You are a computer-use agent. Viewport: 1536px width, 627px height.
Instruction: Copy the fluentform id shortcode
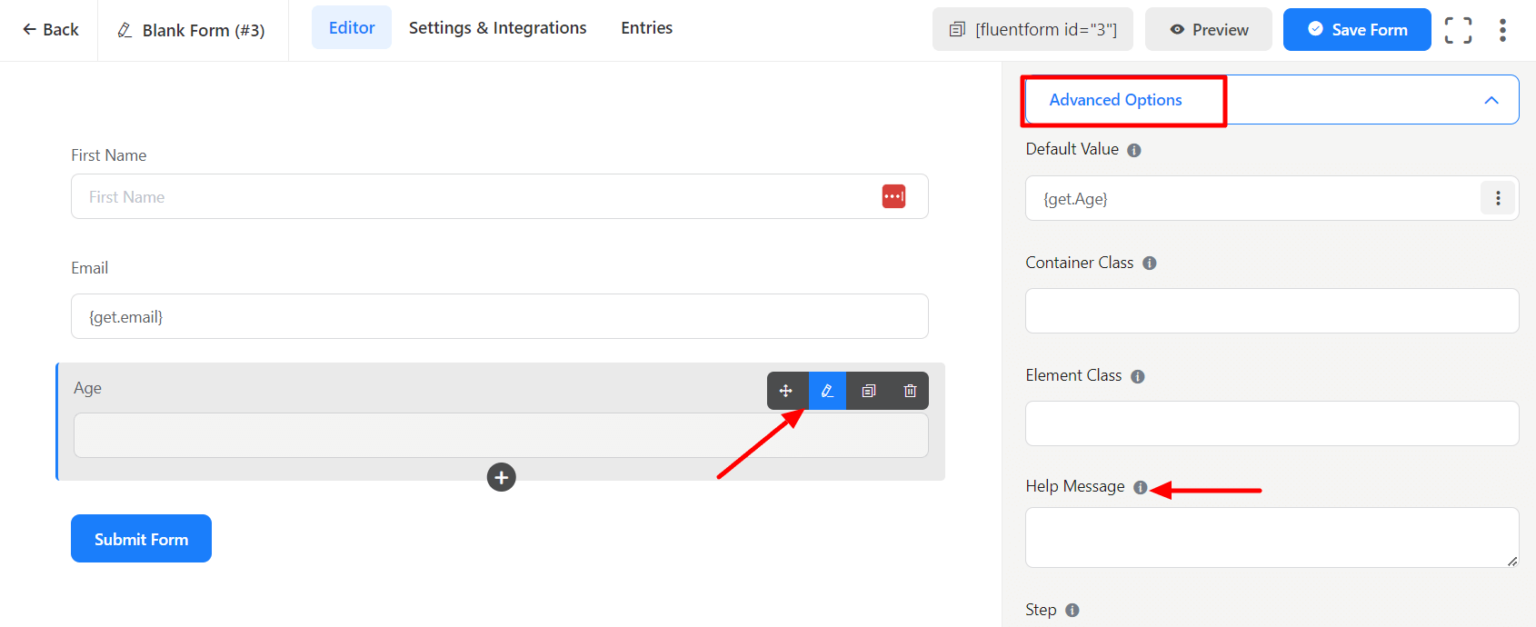click(1032, 29)
